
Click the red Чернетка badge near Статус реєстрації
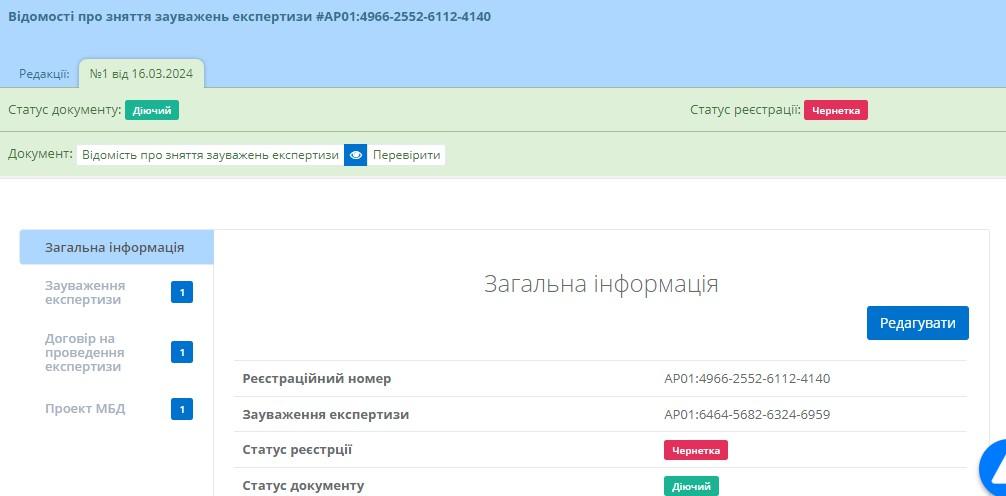836,110
